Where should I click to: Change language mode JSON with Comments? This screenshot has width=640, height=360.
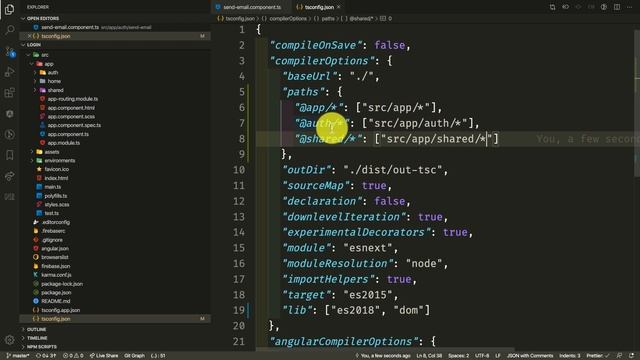coord(530,356)
